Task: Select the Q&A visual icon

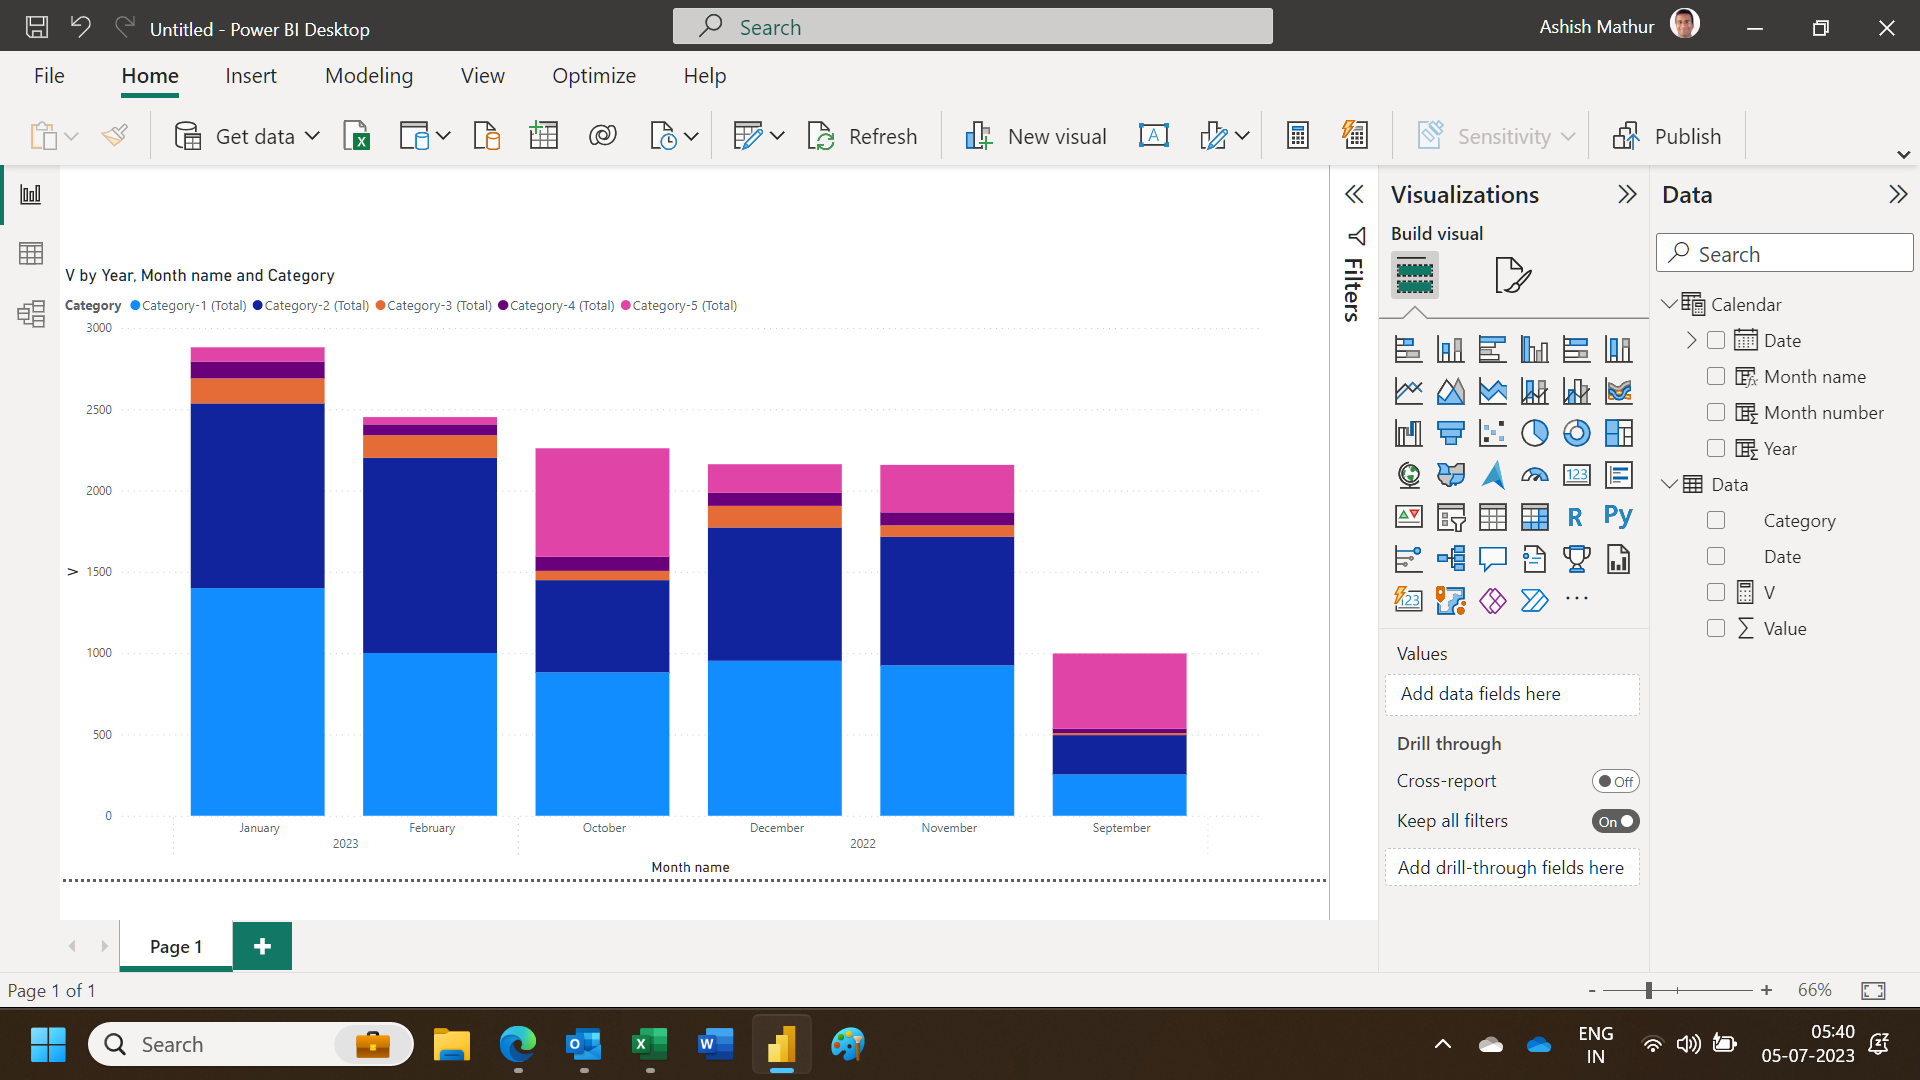Action: point(1492,559)
